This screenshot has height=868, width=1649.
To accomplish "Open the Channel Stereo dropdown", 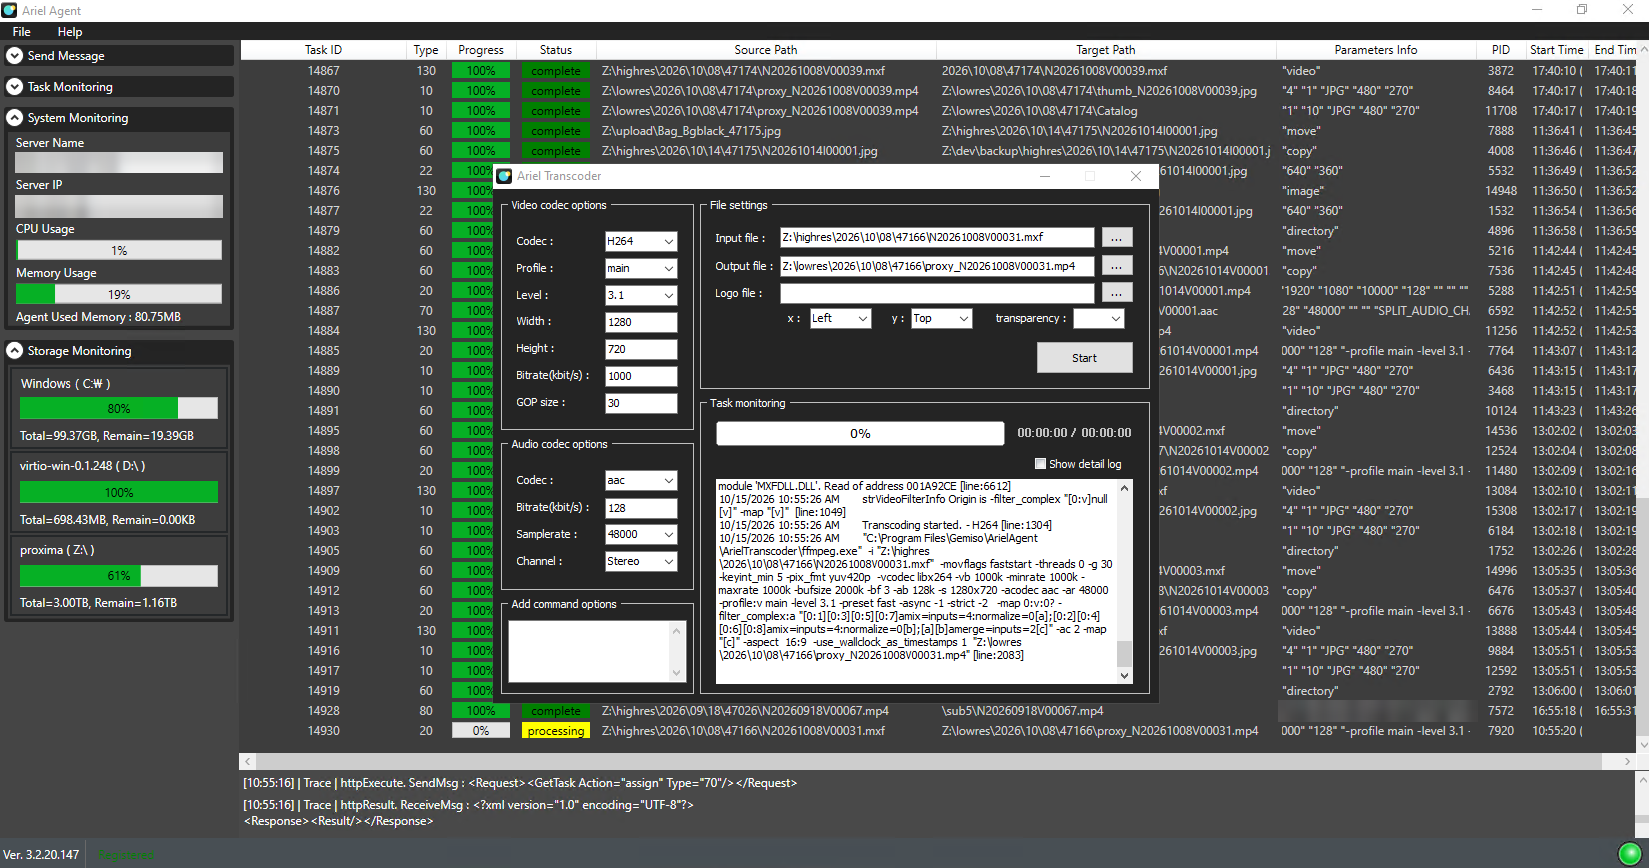I will 641,562.
